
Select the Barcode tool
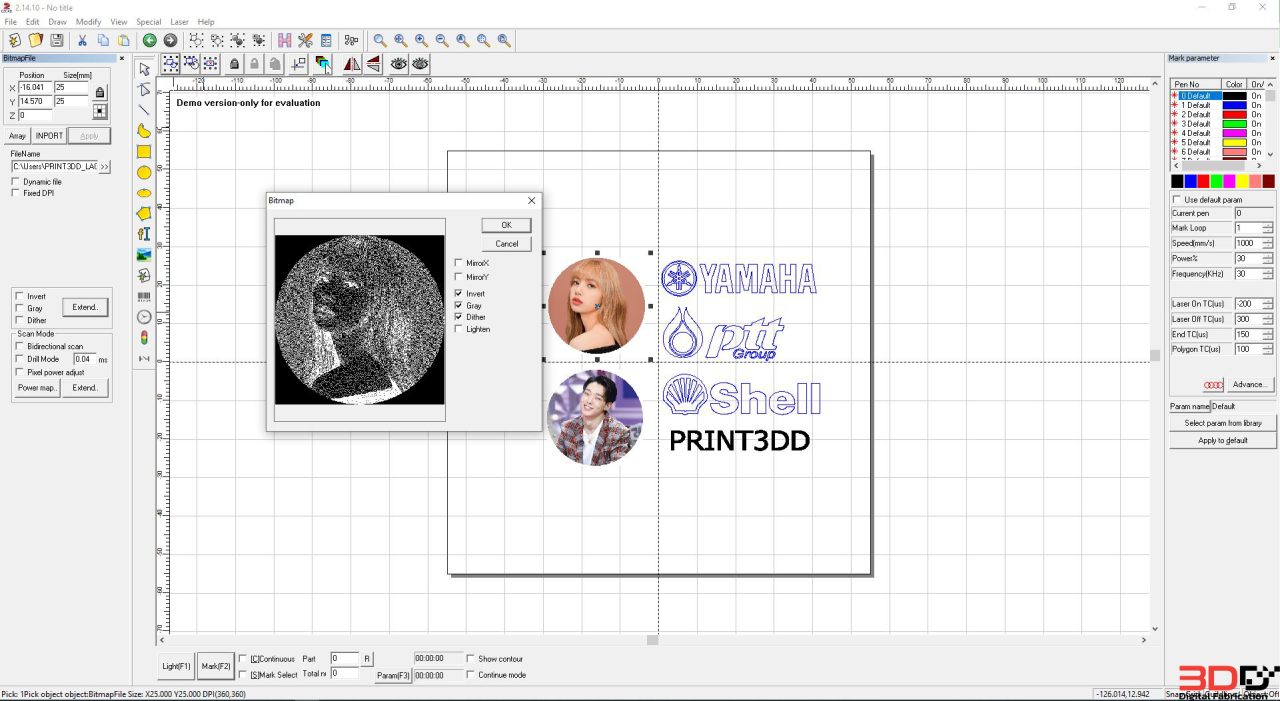tap(143, 295)
